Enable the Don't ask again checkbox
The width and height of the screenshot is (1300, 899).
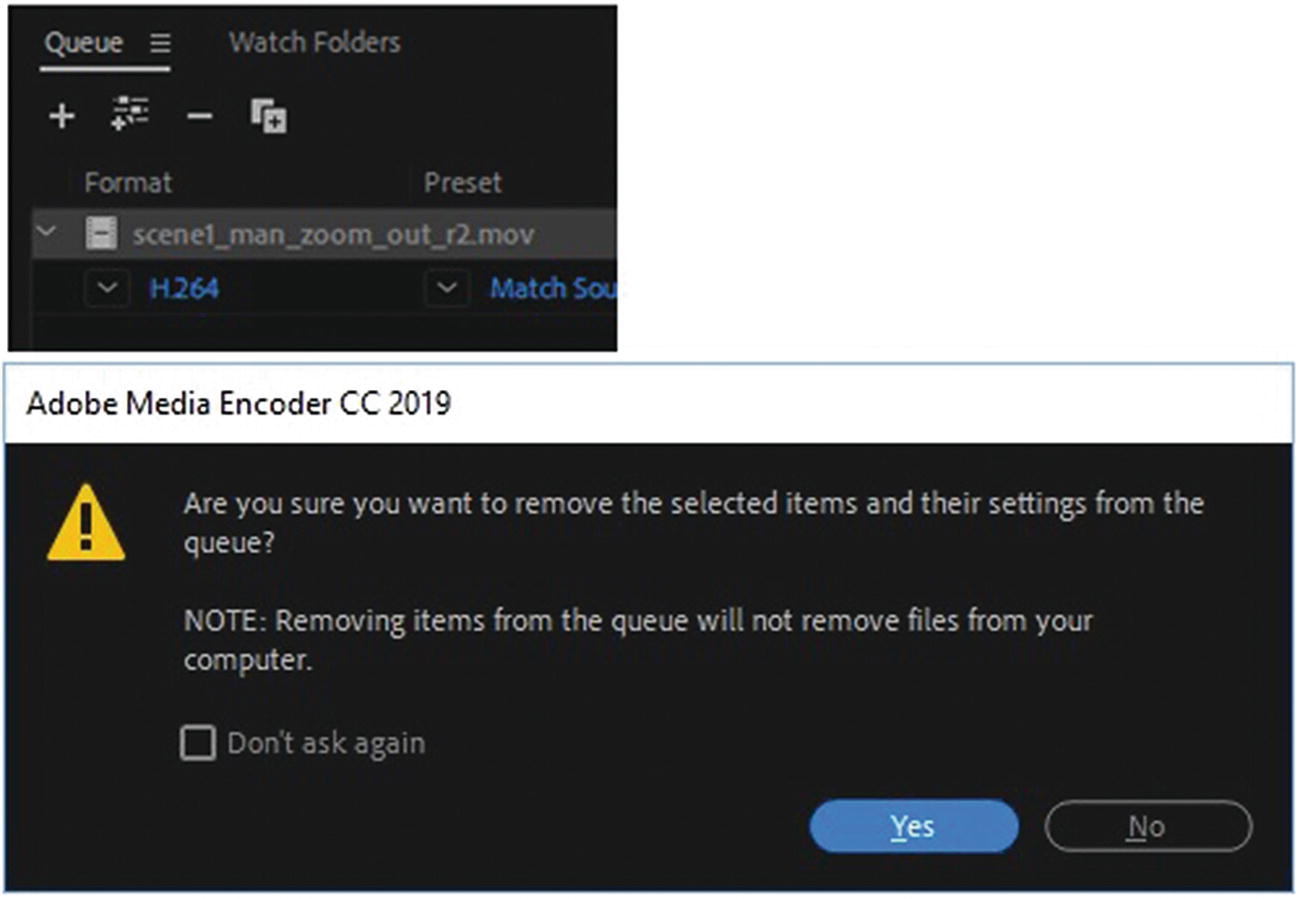198,743
